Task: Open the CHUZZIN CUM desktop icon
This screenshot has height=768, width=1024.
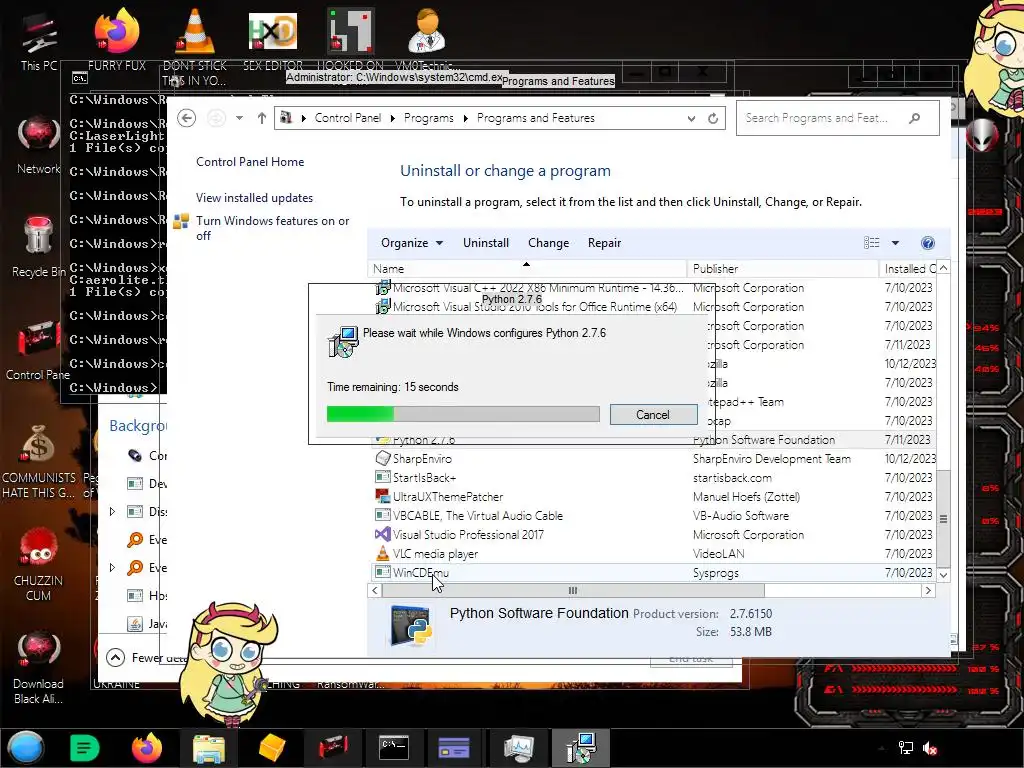Action: (x=39, y=565)
